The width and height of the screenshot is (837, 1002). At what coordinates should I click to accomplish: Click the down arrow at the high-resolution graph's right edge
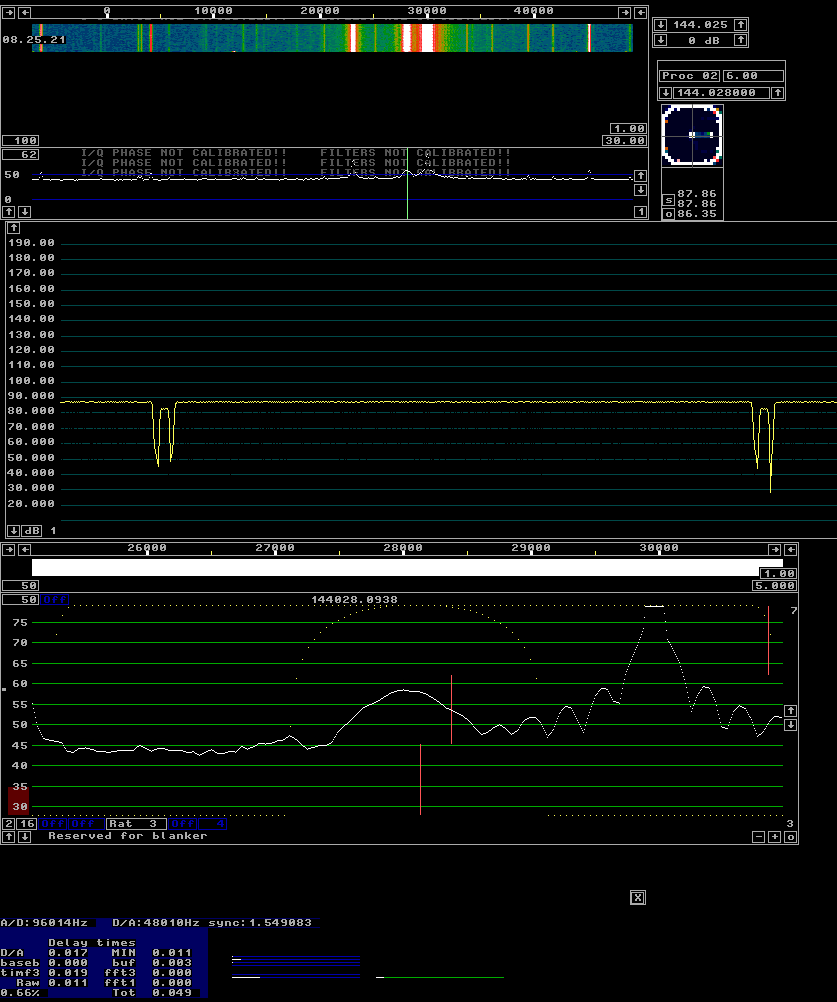pyautogui.click(x=790, y=725)
